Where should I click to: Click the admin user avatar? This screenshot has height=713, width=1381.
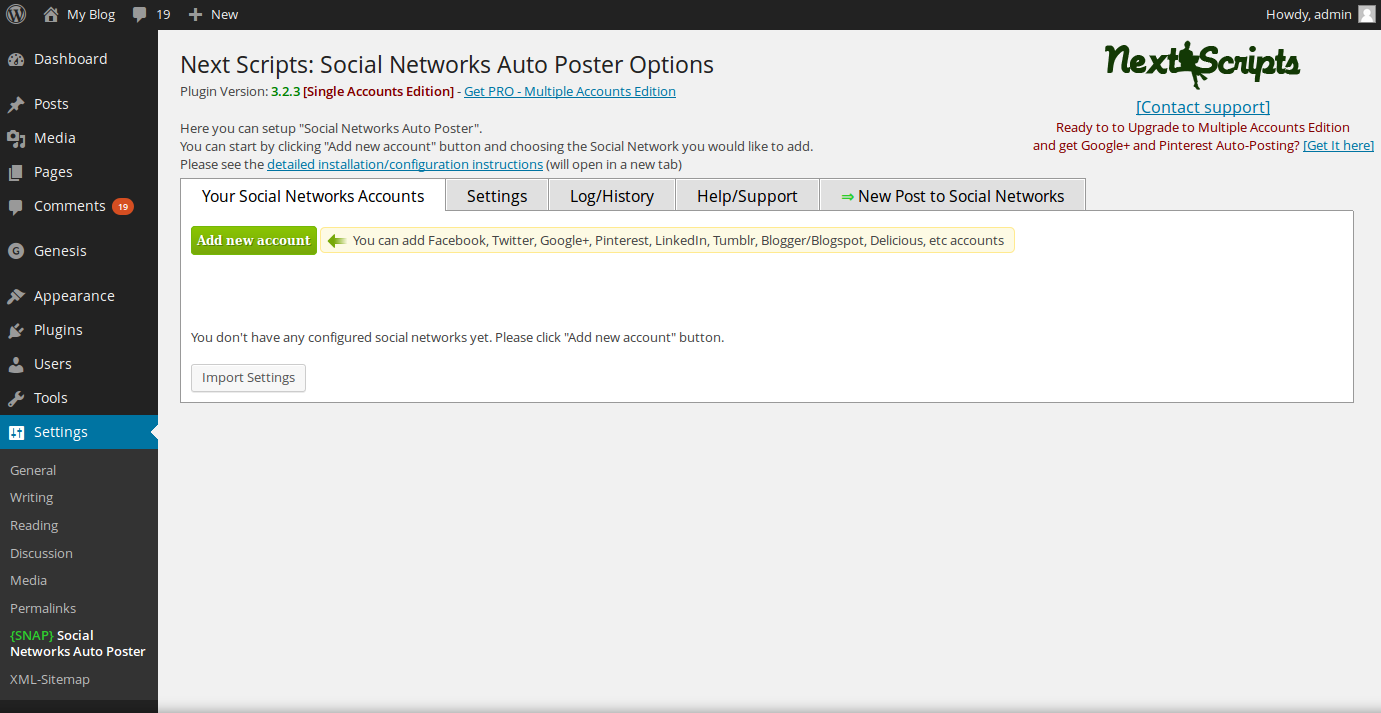1366,15
